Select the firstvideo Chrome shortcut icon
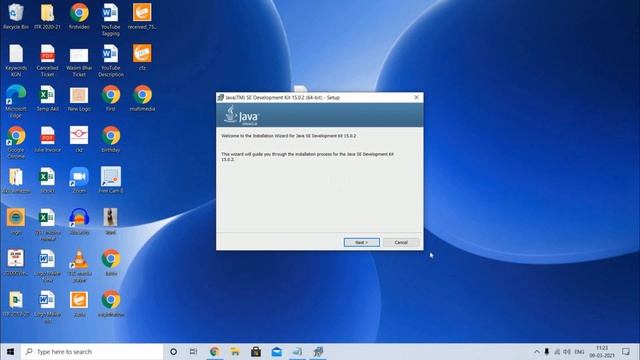This screenshot has height=360, width=640. pos(79,16)
